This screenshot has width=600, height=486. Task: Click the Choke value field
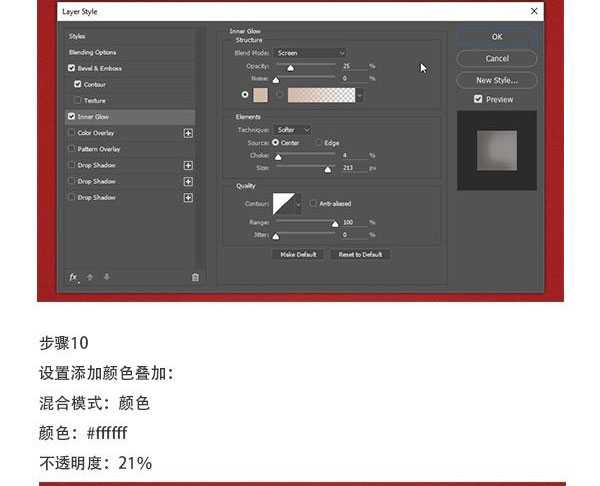pos(353,155)
